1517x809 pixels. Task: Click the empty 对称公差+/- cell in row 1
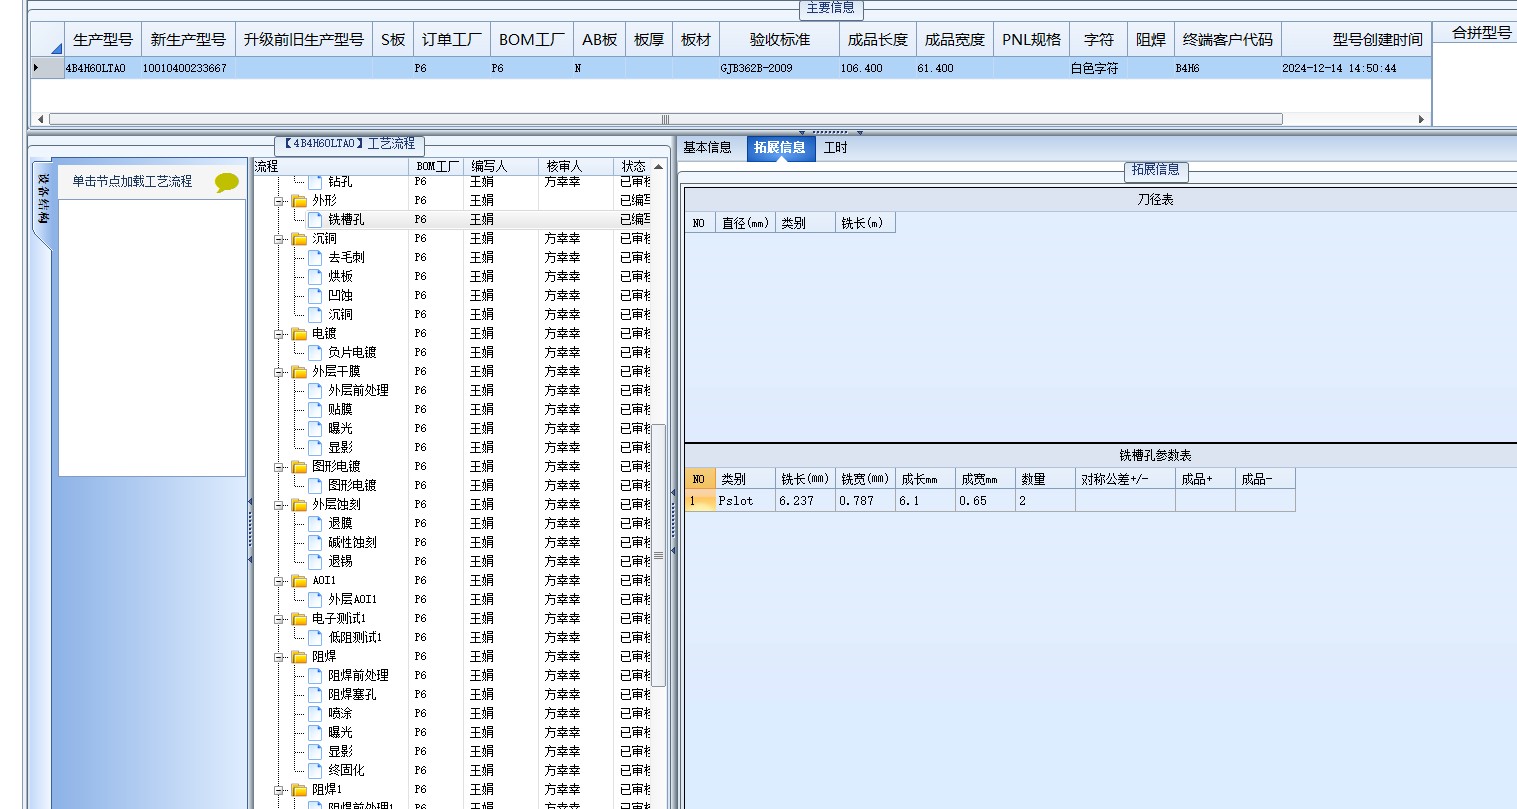click(x=1125, y=500)
